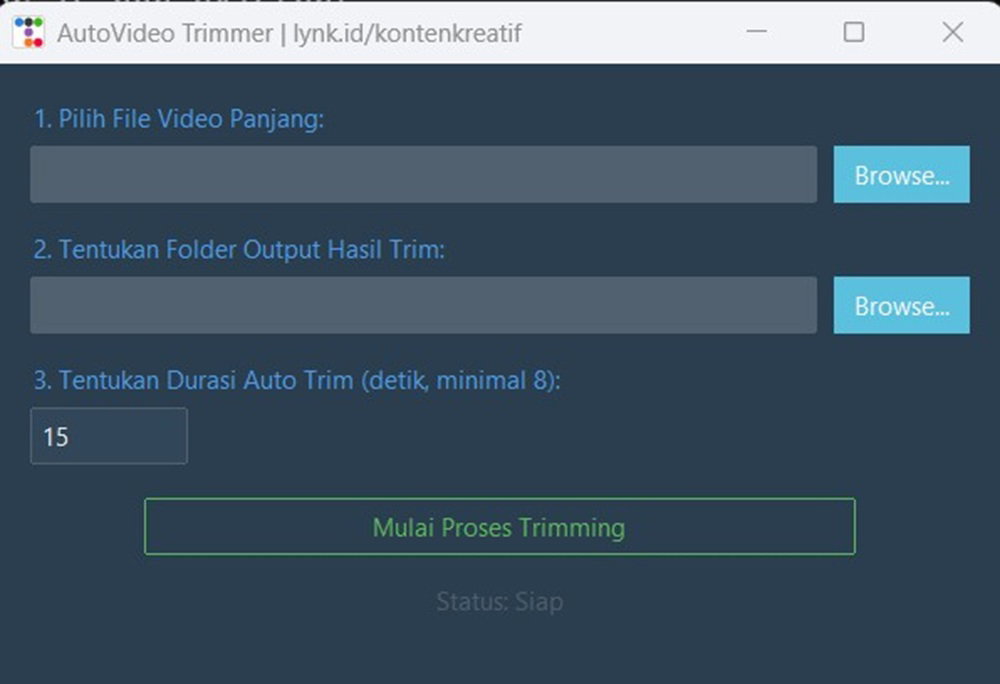Focus the output folder path field

[423, 305]
